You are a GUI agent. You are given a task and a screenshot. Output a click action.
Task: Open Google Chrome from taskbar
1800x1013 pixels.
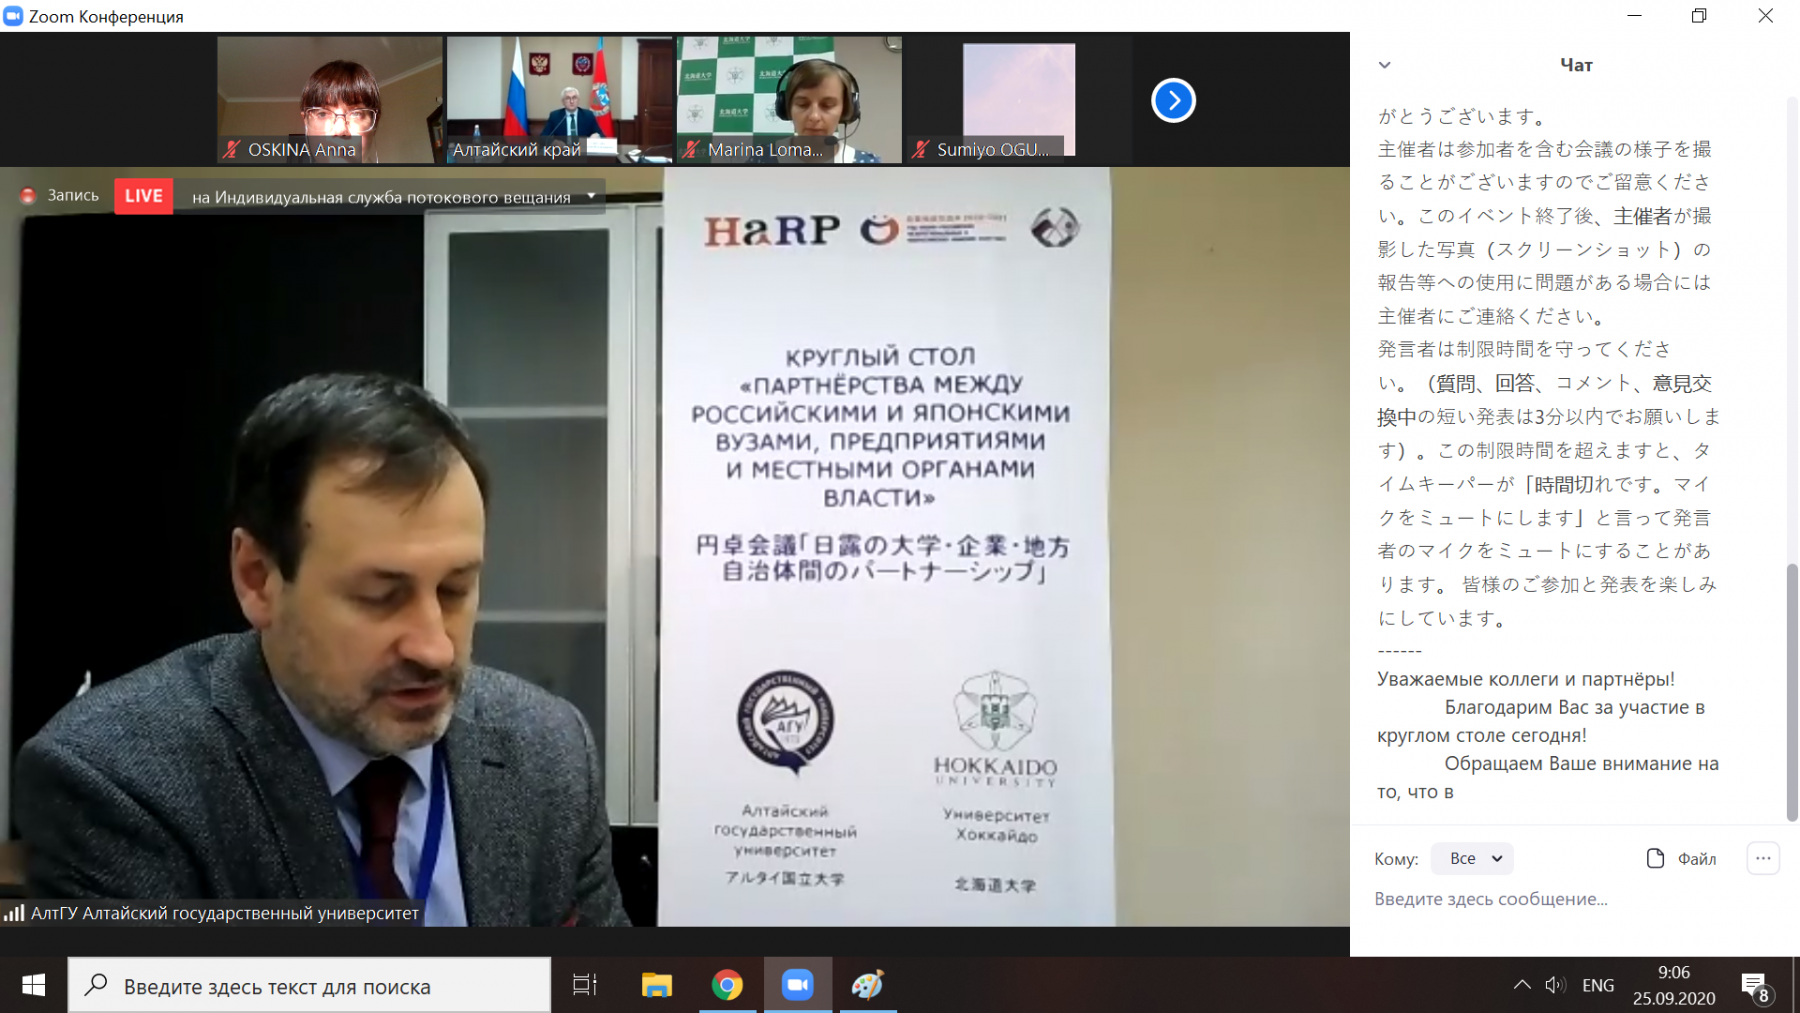(x=727, y=986)
